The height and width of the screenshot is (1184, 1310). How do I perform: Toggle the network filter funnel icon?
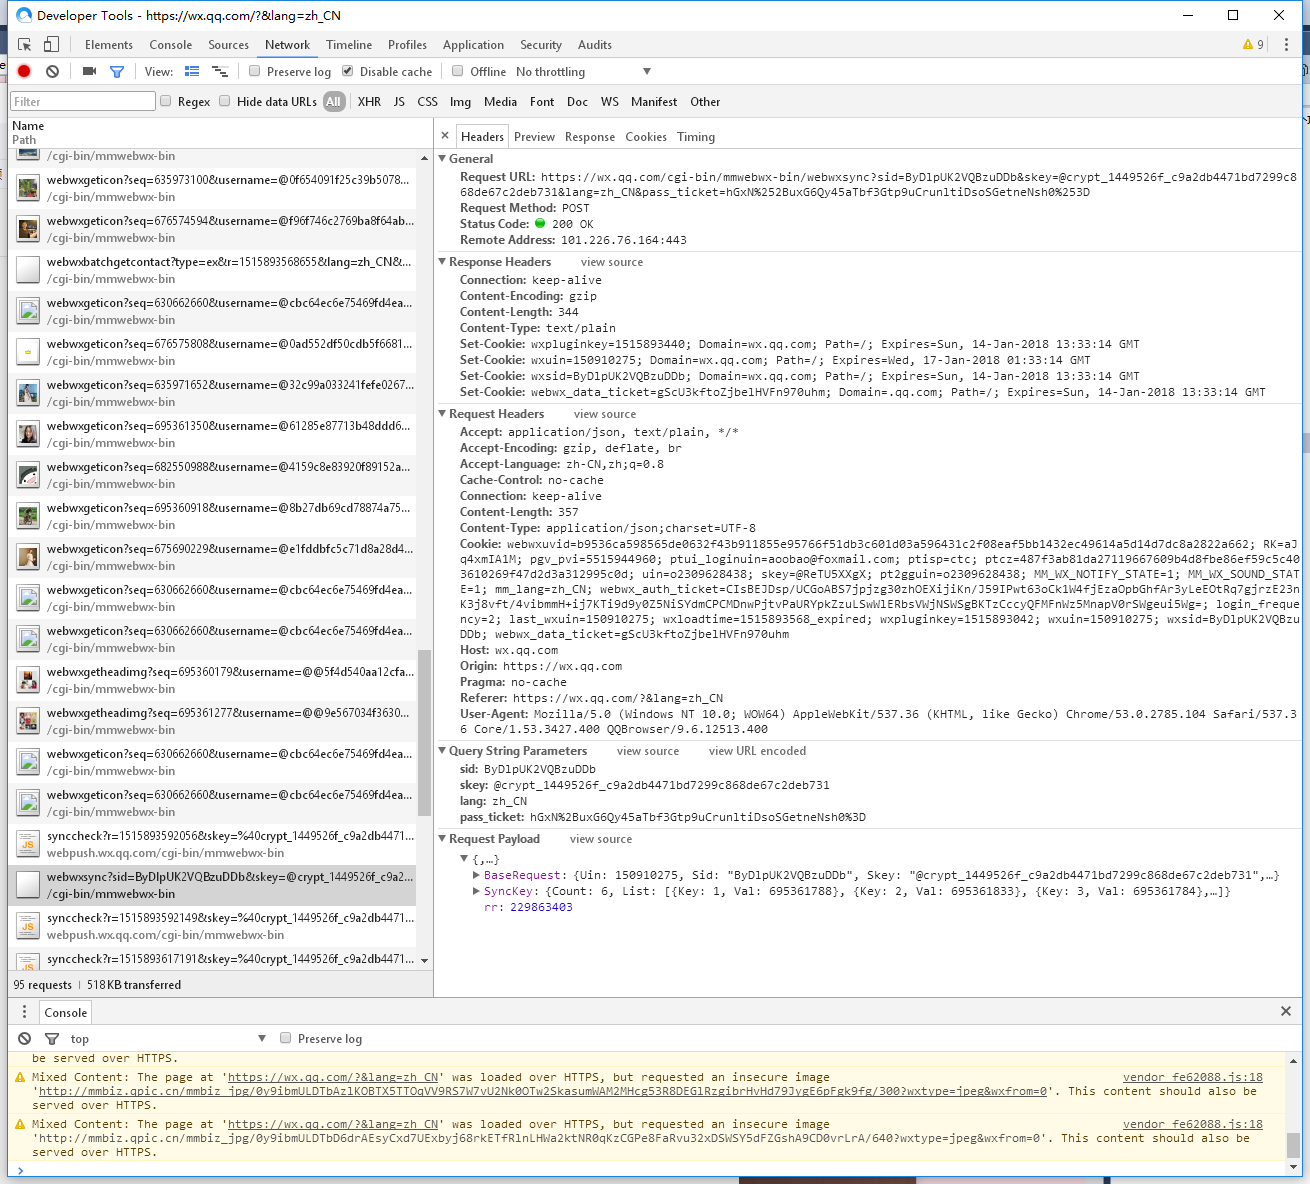pos(117,71)
